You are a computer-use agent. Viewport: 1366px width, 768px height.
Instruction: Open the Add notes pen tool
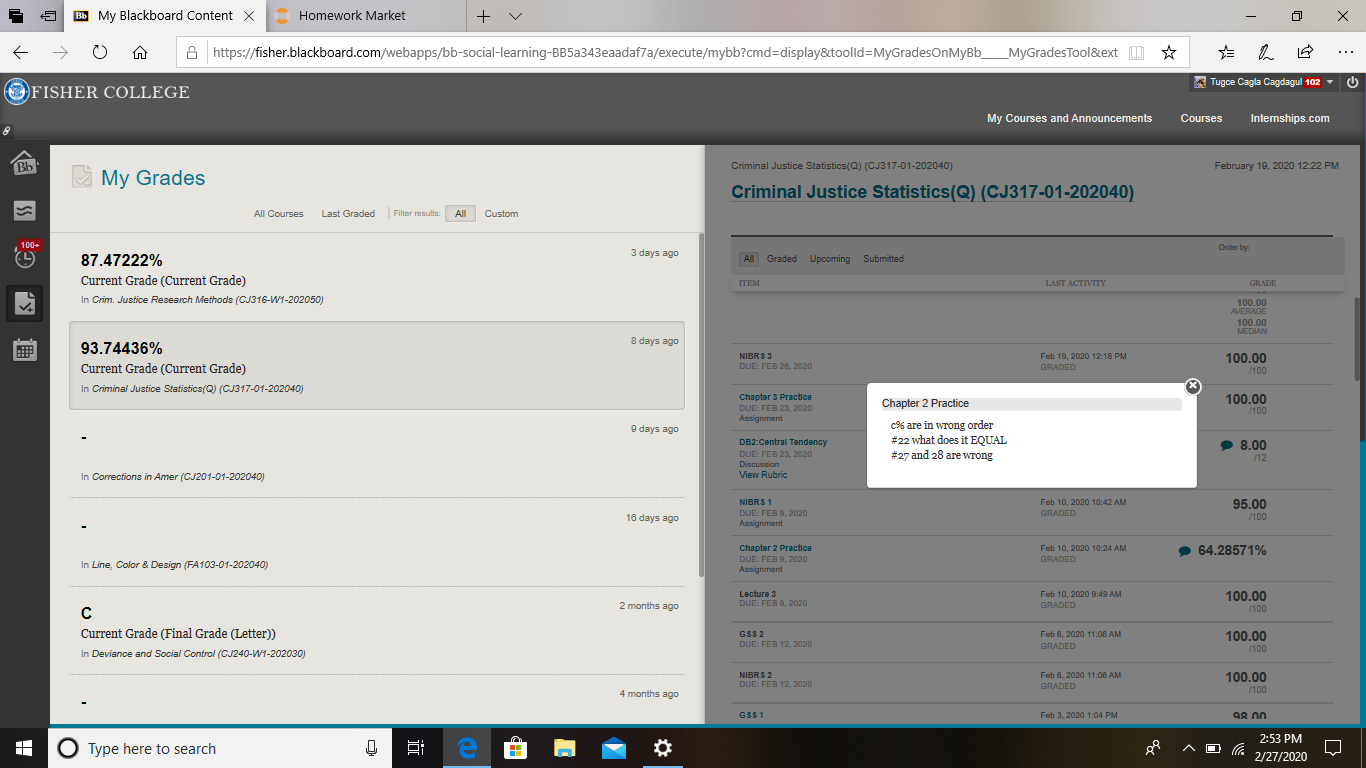[1266, 52]
